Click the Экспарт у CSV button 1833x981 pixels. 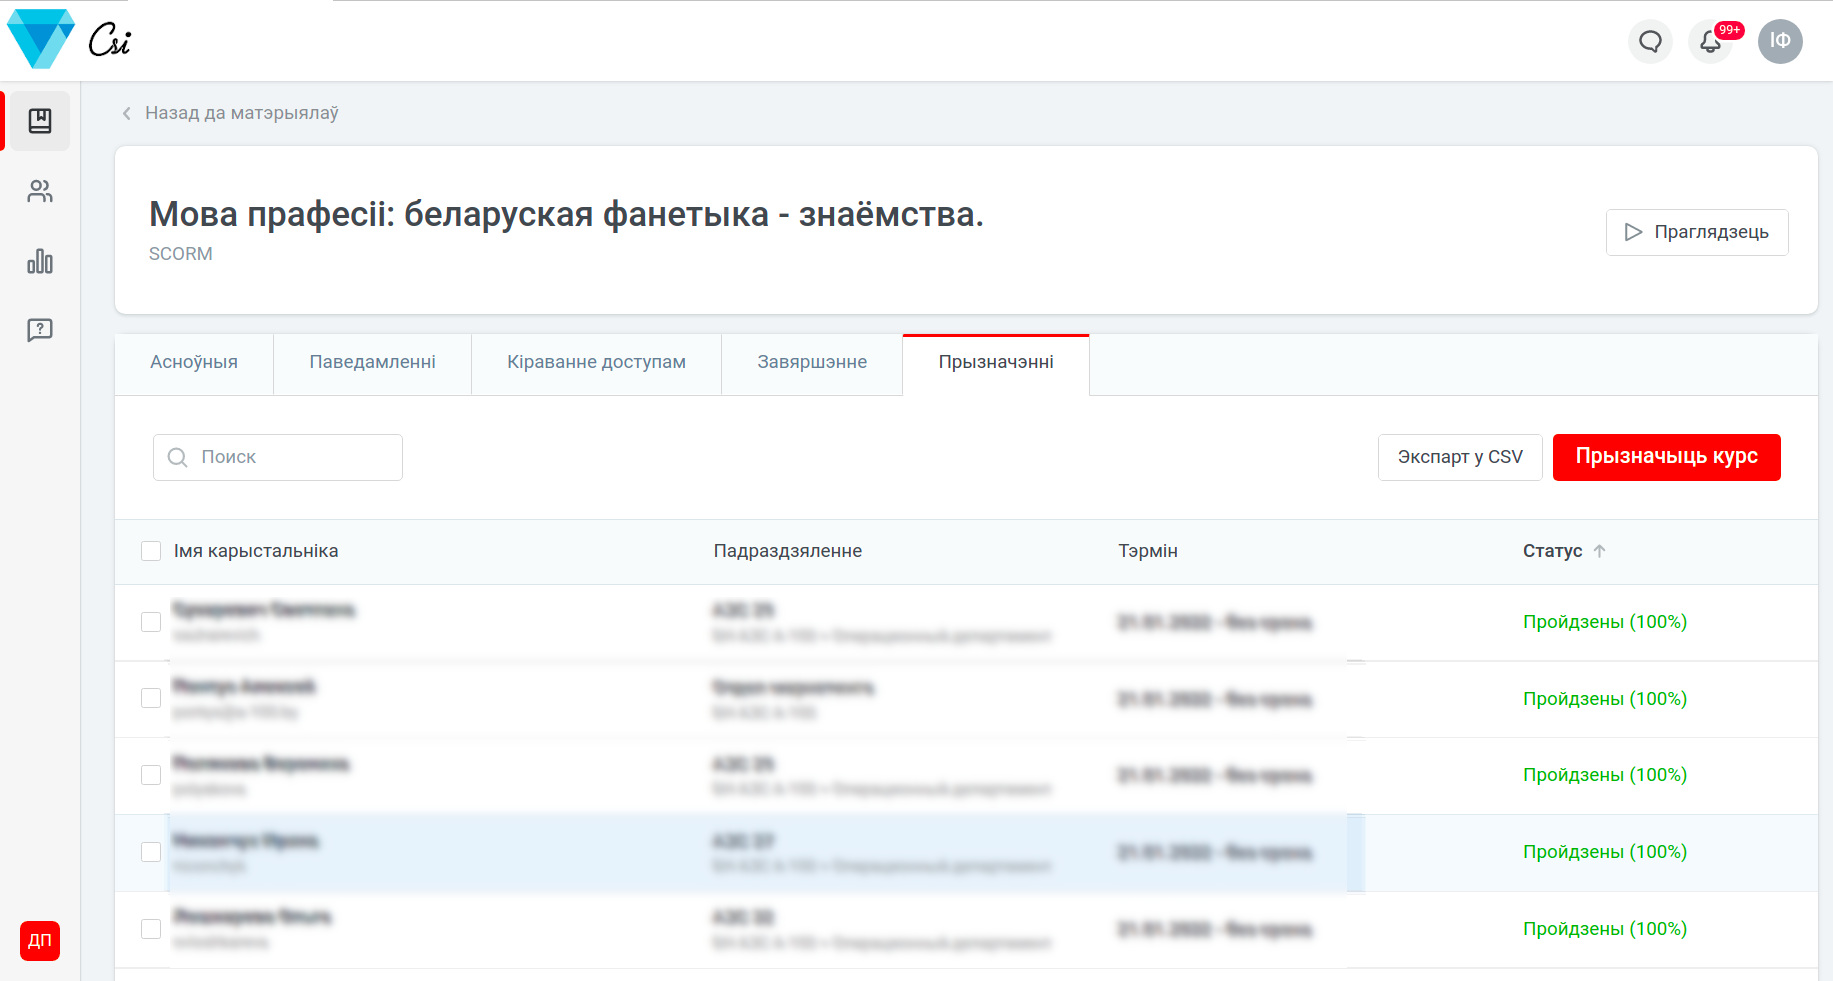tap(1459, 457)
